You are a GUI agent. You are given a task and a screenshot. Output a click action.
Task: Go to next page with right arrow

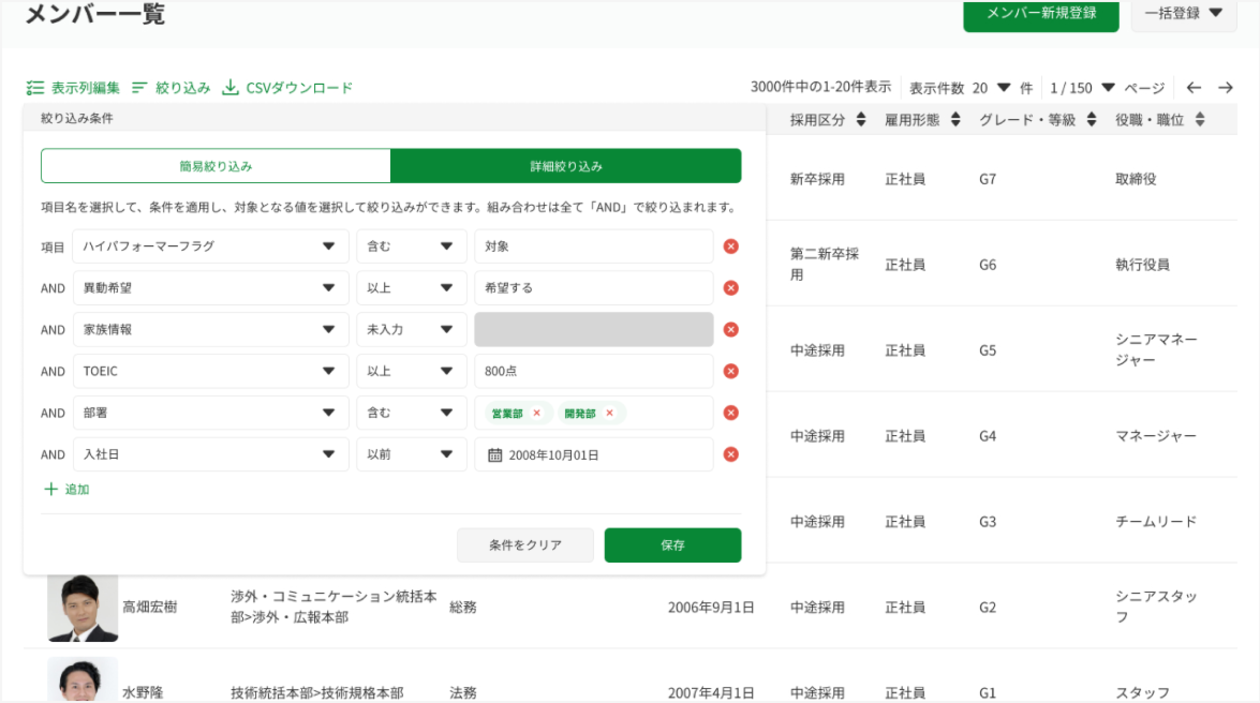click(x=1225, y=88)
